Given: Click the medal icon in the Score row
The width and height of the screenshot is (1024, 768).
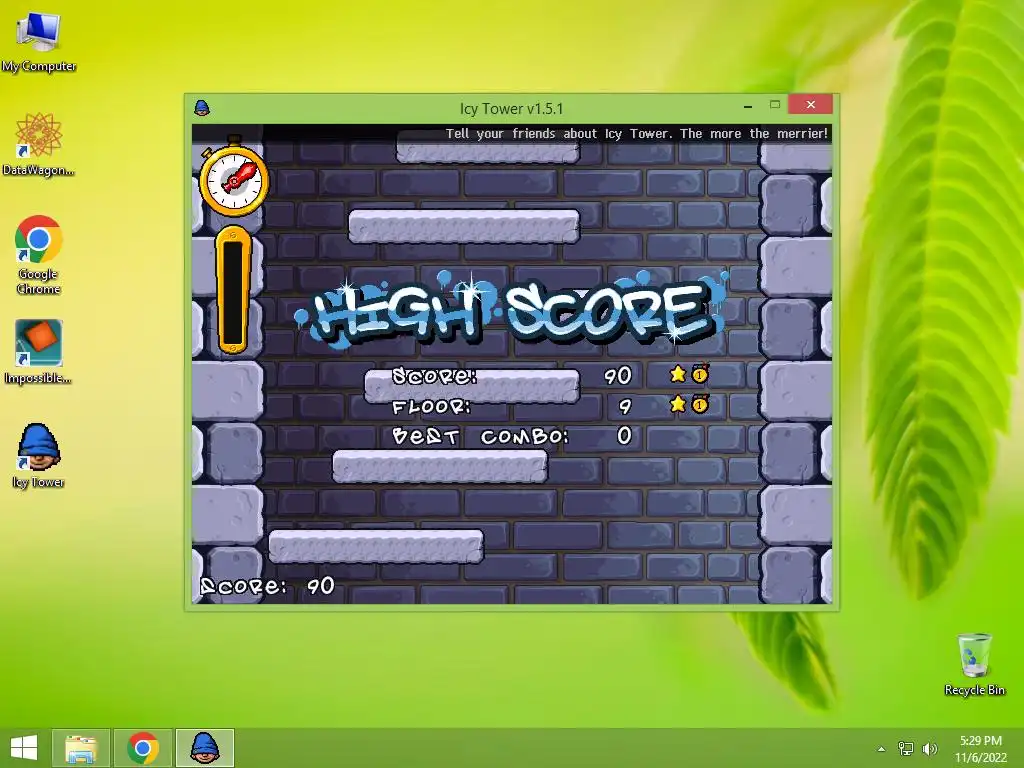Looking at the screenshot, I should click(x=700, y=374).
